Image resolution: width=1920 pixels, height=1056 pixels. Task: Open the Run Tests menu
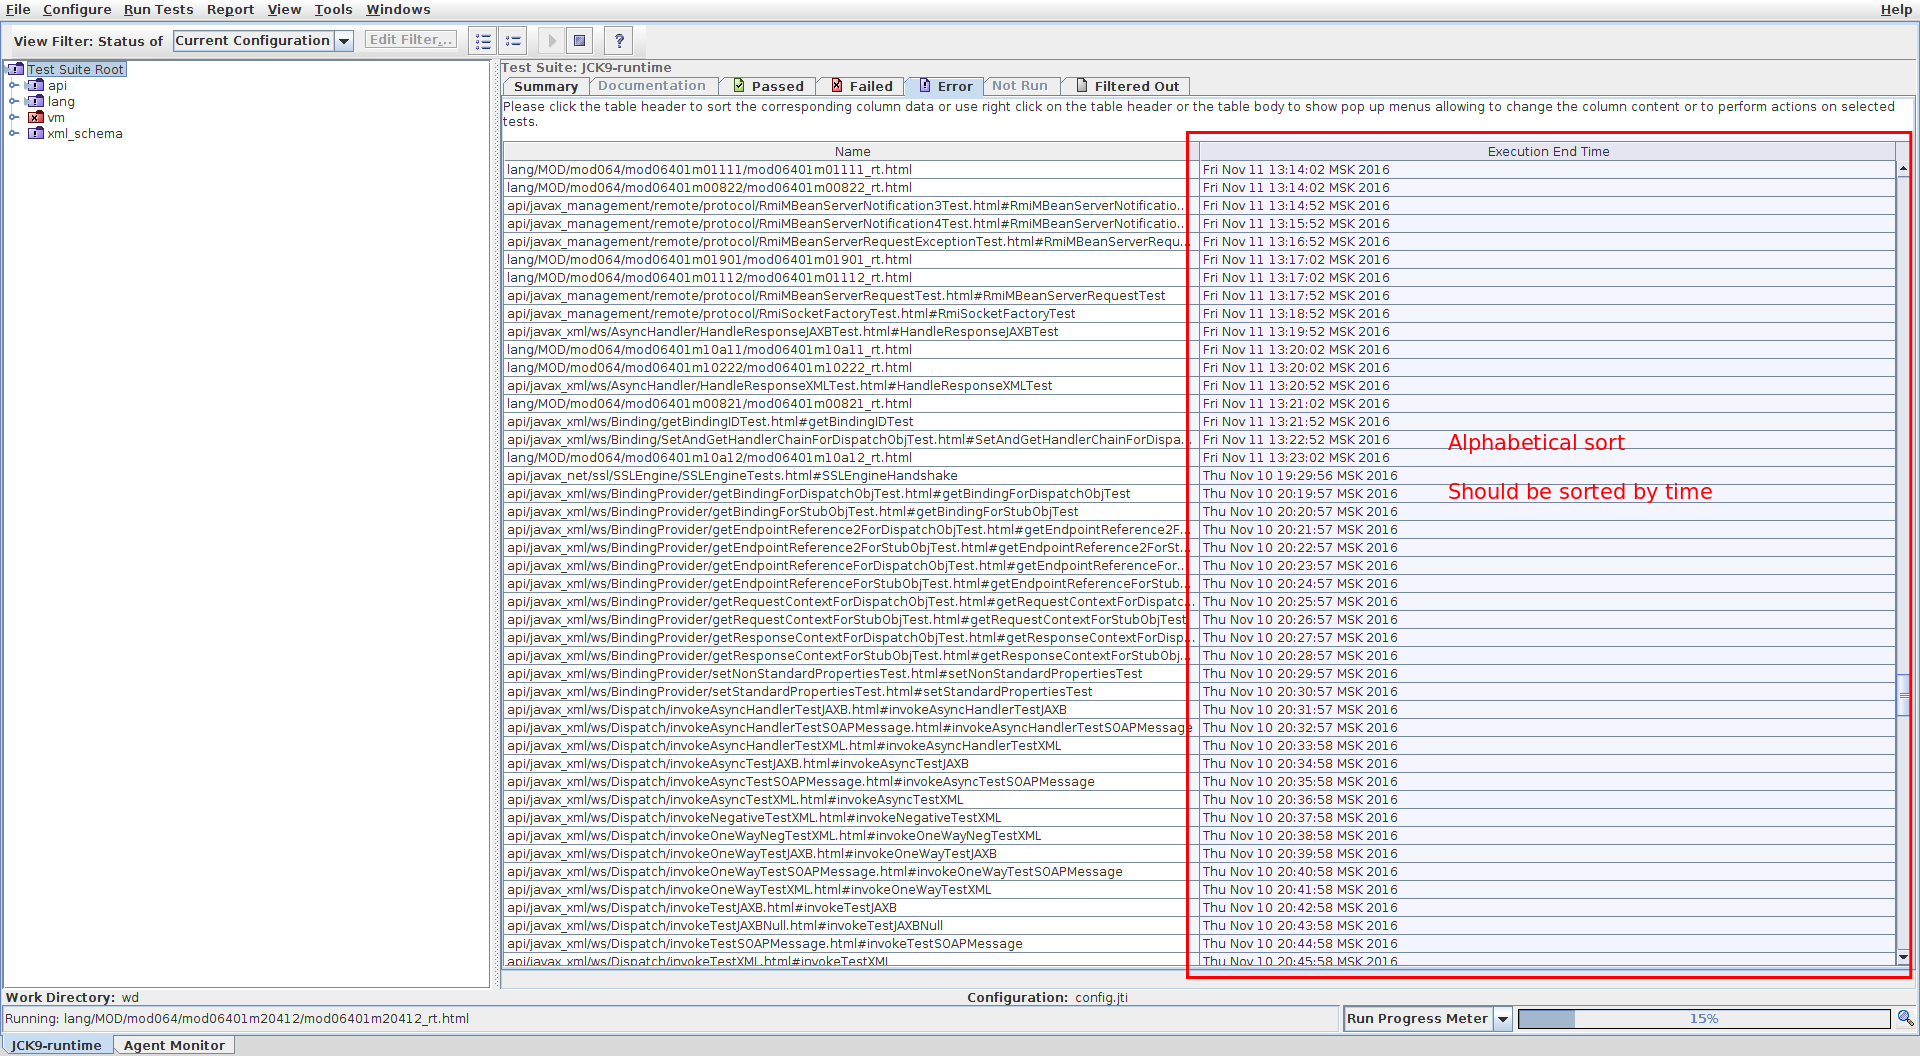[x=158, y=10]
